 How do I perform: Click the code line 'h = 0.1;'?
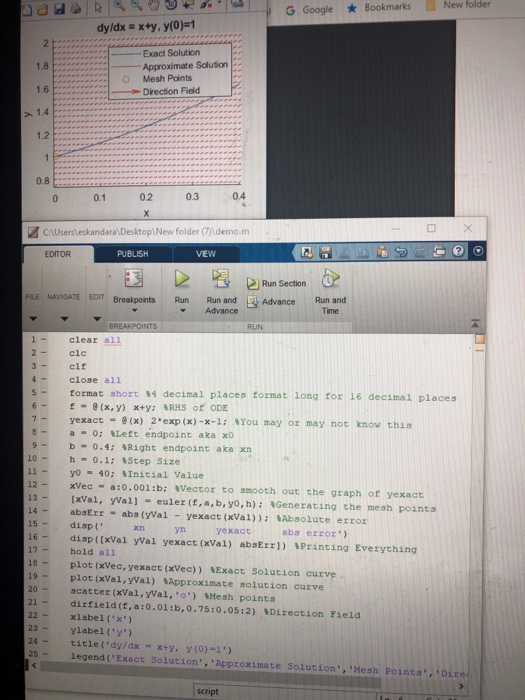pyautogui.click(x=125, y=461)
